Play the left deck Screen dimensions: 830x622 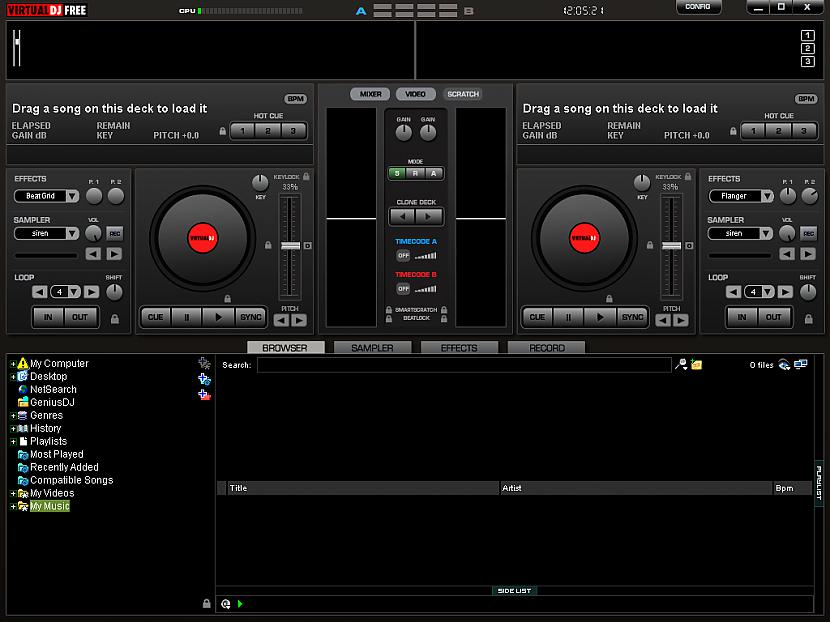point(219,317)
